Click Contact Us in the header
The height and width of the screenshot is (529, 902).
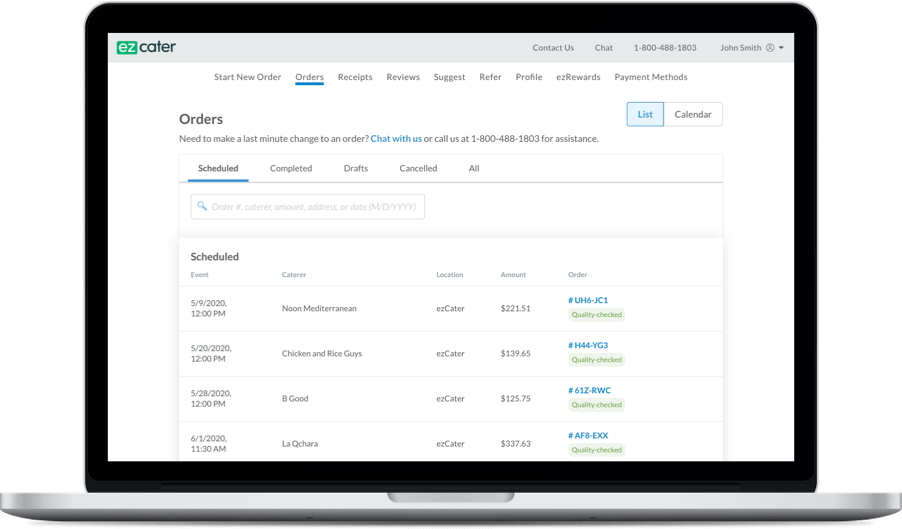[x=553, y=48]
